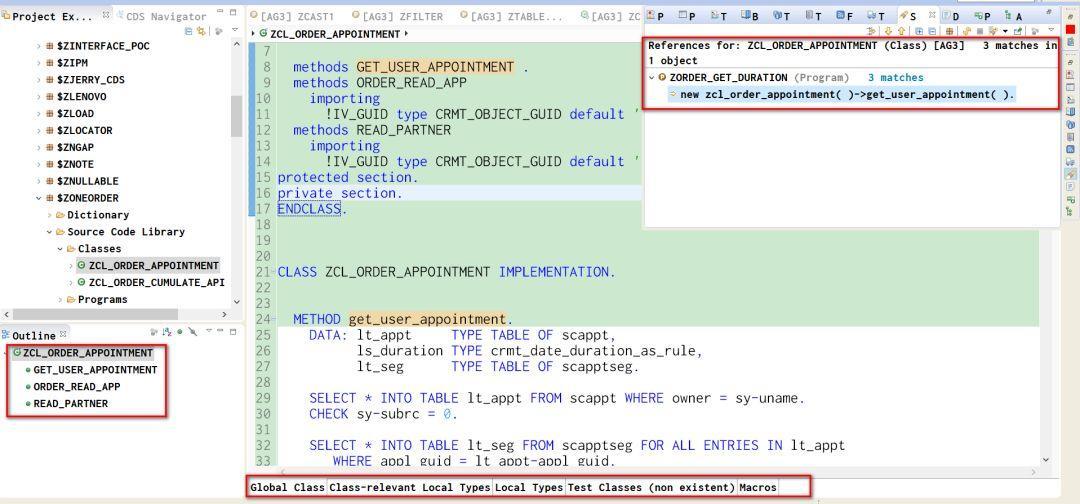Image resolution: width=1080 pixels, height=504 pixels.
Task: Select ZCL_ORDER_CUMULATE_API class in tree
Action: [x=156, y=282]
